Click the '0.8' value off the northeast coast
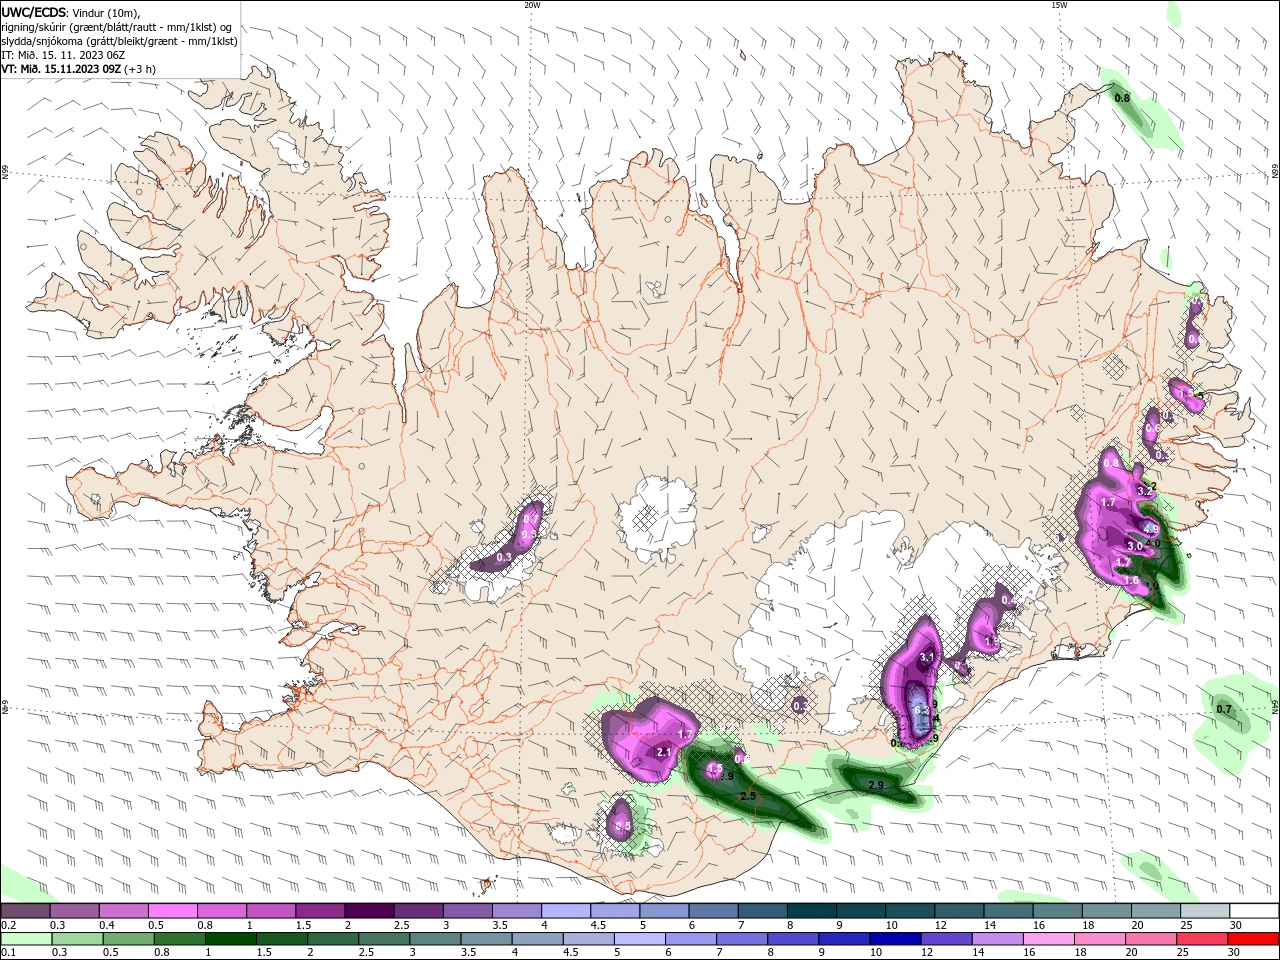This screenshot has height=960, width=1280. click(x=1122, y=98)
